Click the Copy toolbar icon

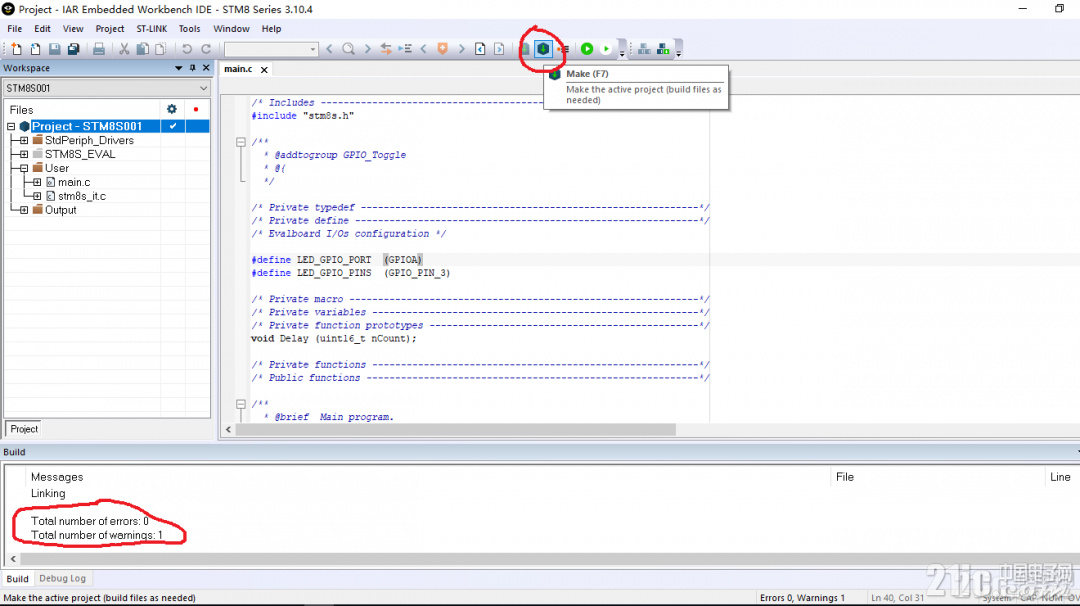click(143, 49)
